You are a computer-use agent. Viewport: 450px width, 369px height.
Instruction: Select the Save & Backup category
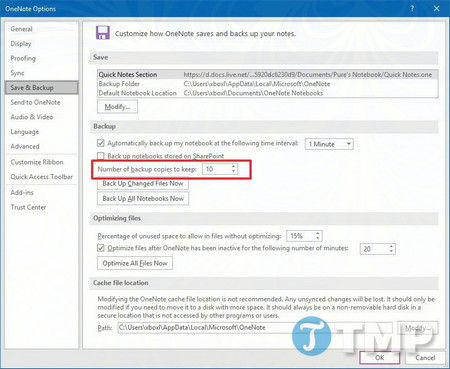(42, 88)
